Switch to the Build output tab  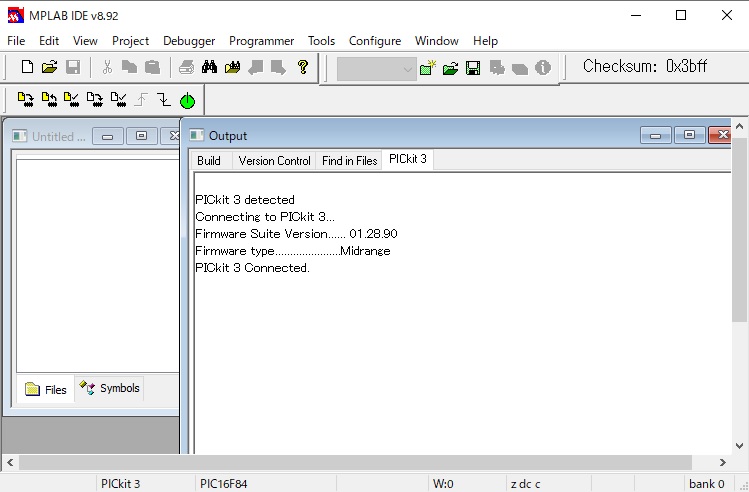[x=209, y=160]
